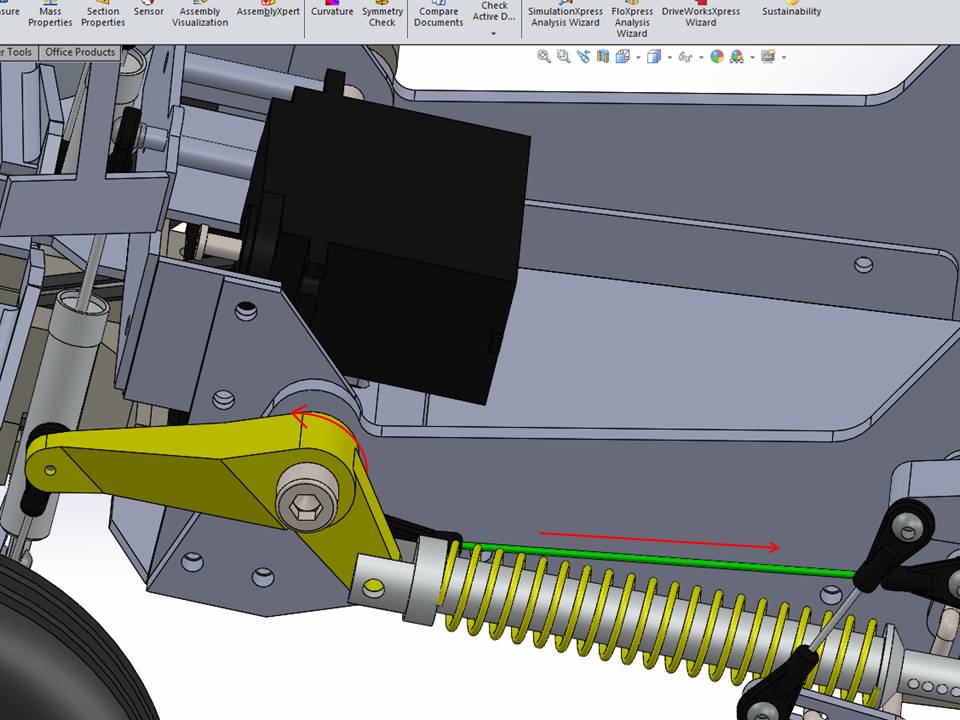Click Apply Scene icon
This screenshot has width=960, height=720.
click(x=737, y=57)
